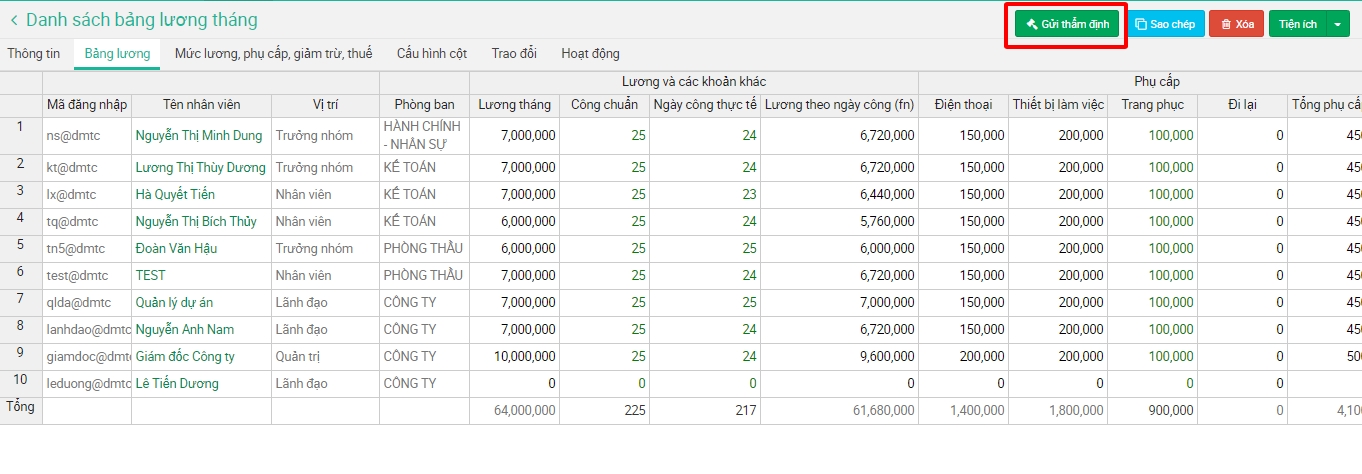The height and width of the screenshot is (474, 1362).
Task: Click employee name Hà Quyết Tiến
Action: pyautogui.click(x=175, y=194)
